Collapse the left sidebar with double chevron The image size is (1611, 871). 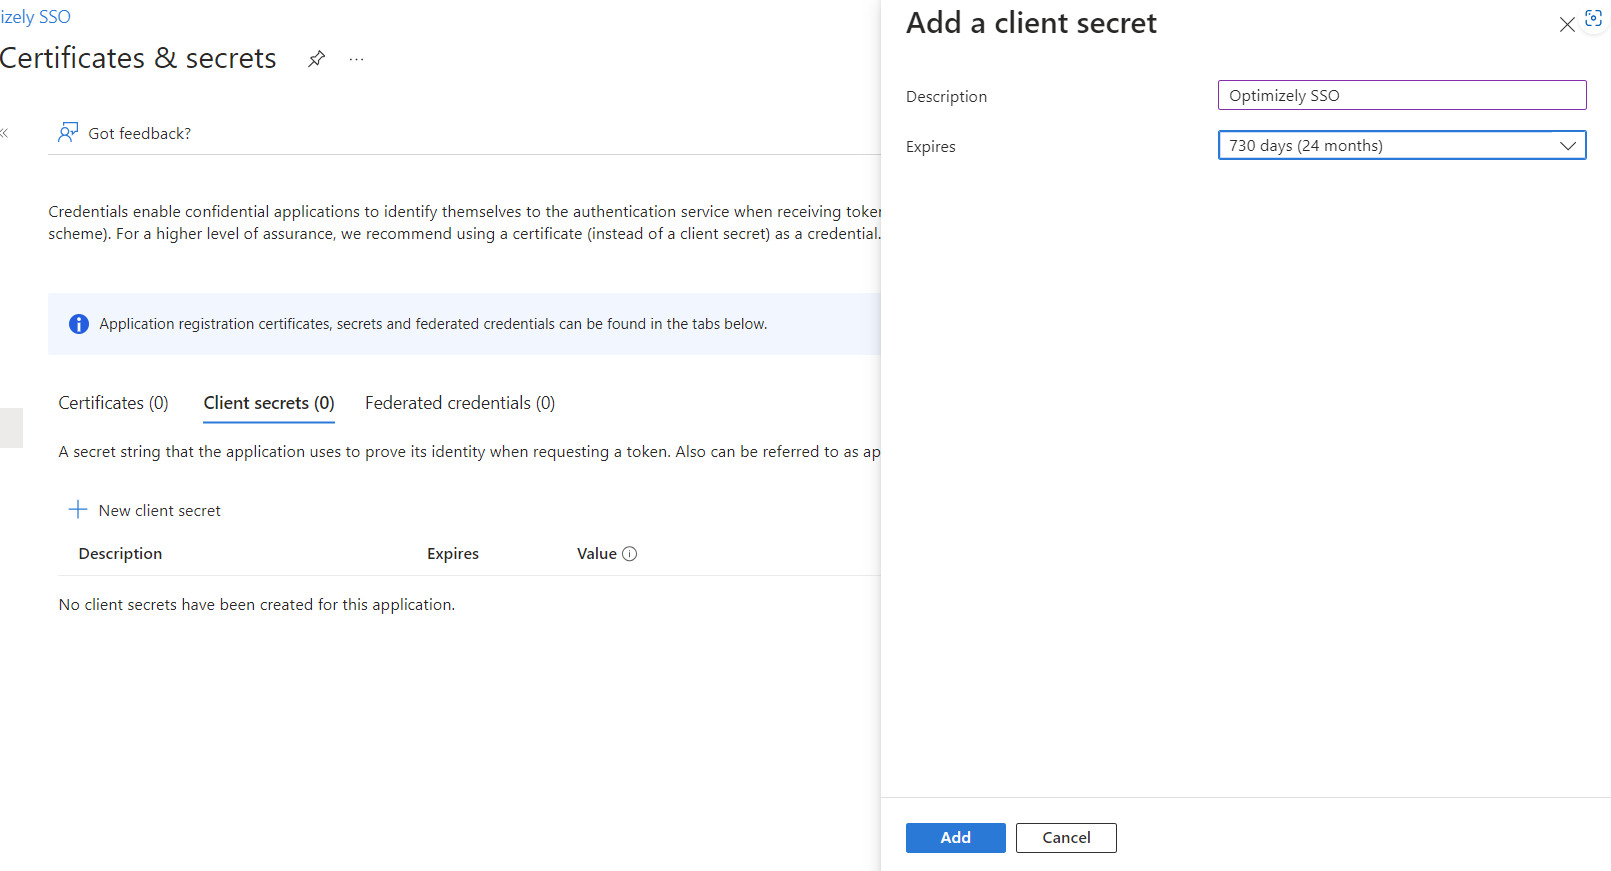pos(5,133)
